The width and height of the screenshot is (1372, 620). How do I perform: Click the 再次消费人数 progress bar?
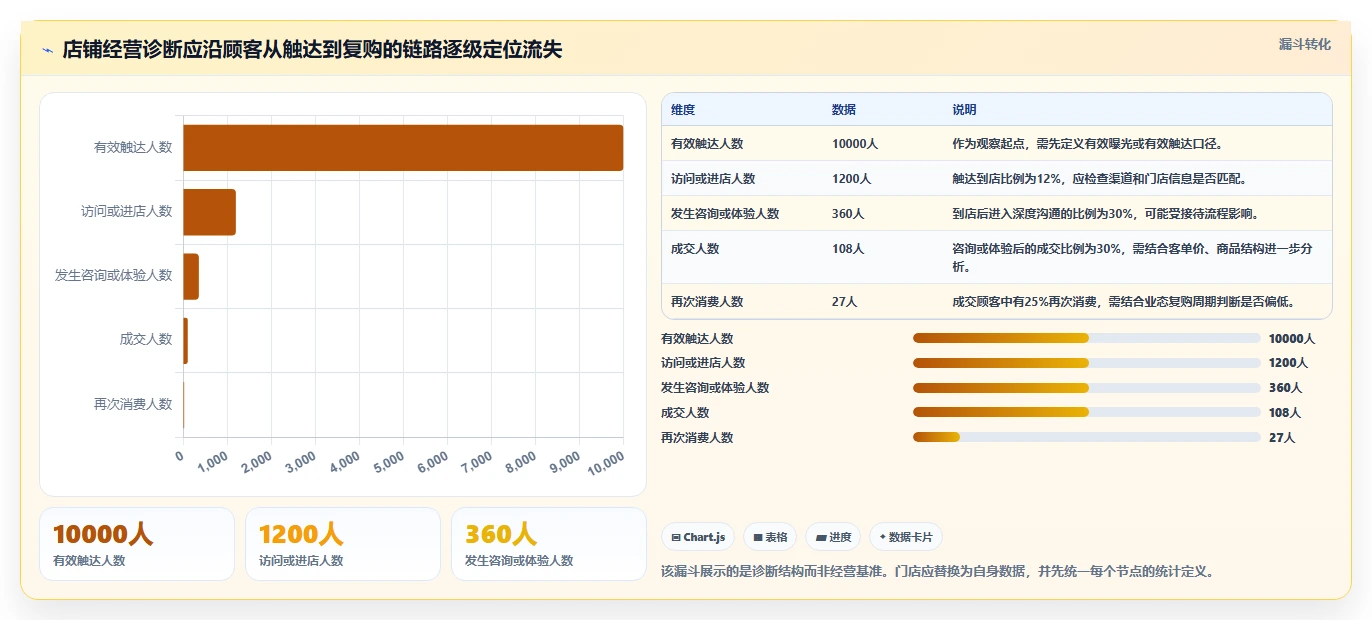pyautogui.click(x=1086, y=437)
